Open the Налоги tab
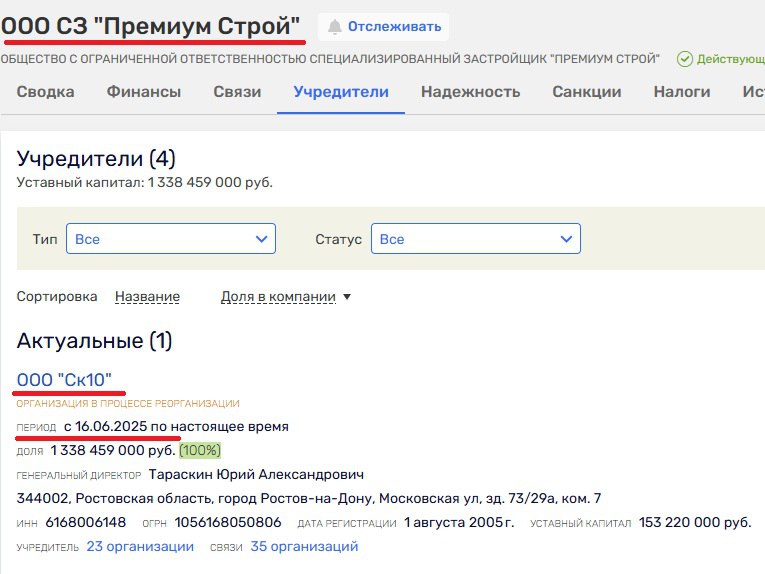 pos(681,92)
